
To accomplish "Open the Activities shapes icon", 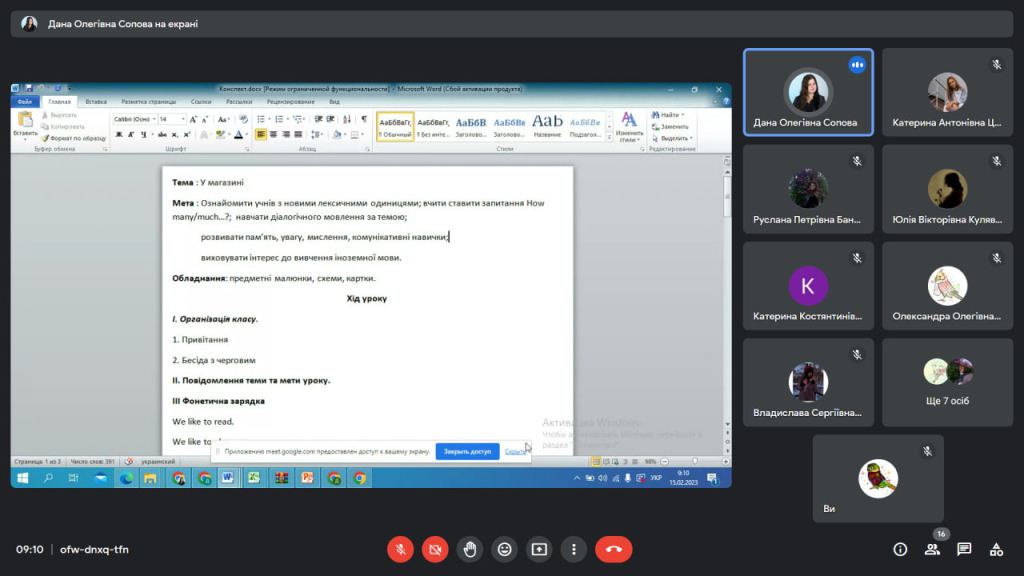I will point(996,549).
